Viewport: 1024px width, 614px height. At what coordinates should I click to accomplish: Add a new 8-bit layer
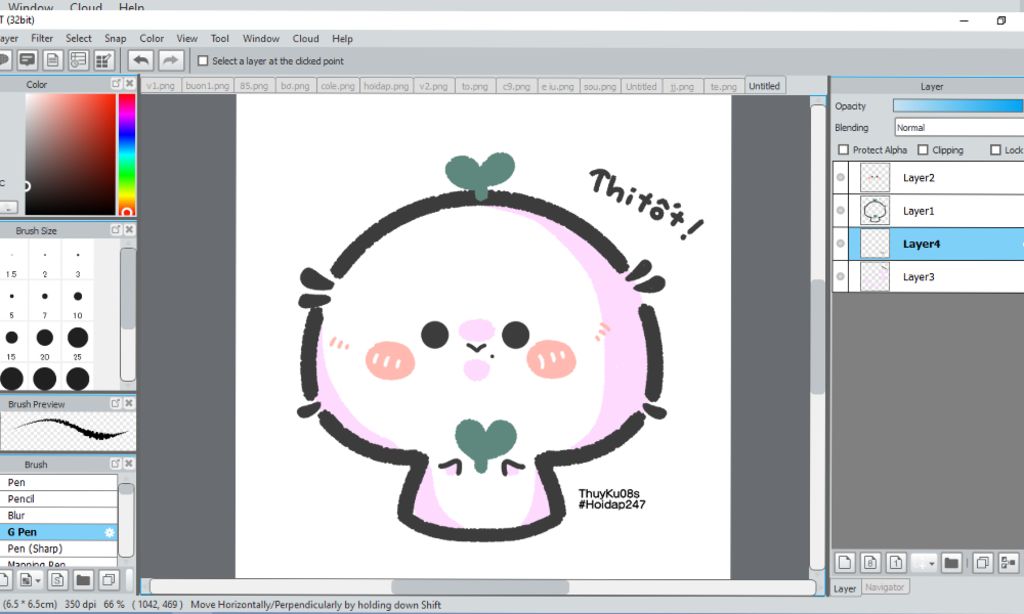[871, 562]
